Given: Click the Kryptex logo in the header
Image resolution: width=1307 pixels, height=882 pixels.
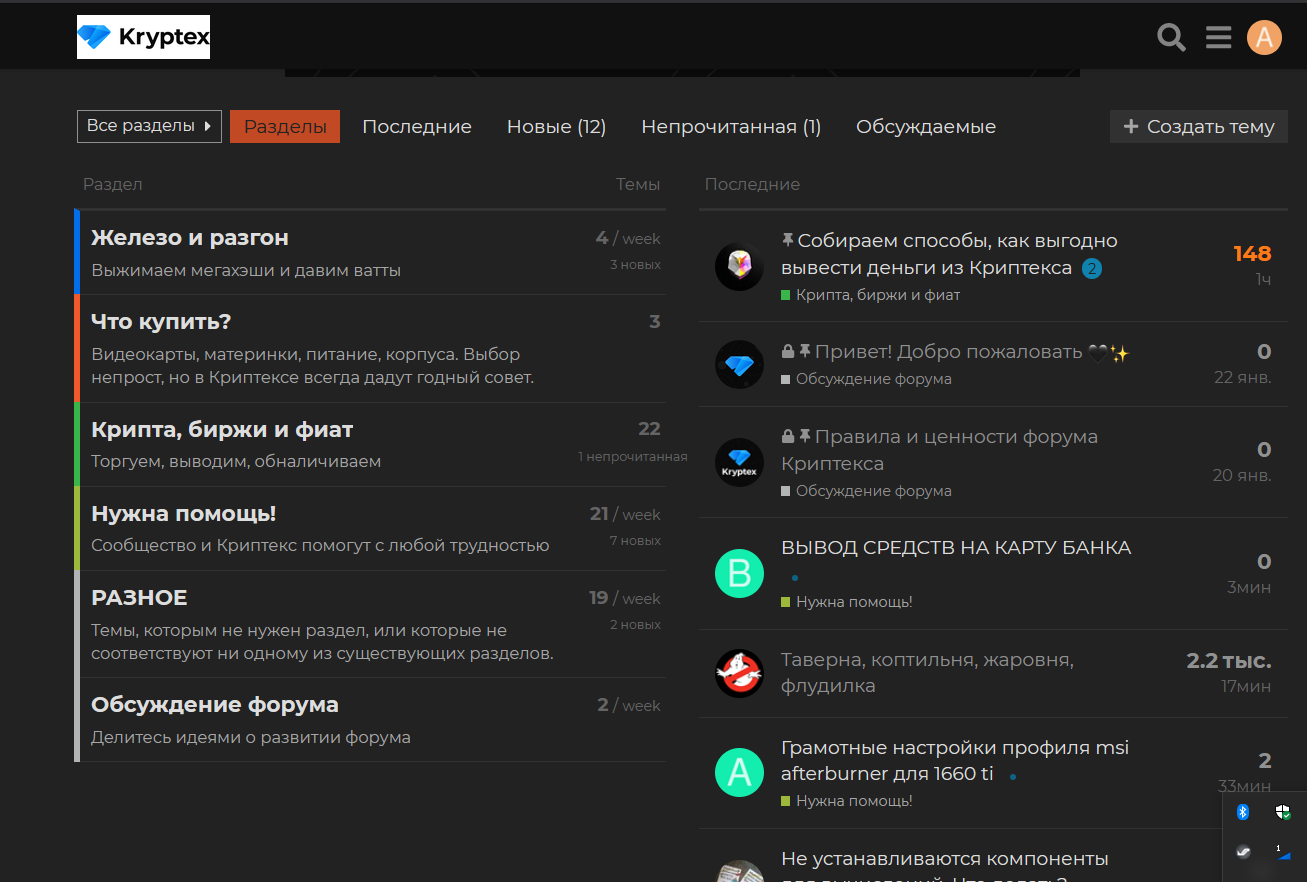Looking at the screenshot, I should (143, 37).
